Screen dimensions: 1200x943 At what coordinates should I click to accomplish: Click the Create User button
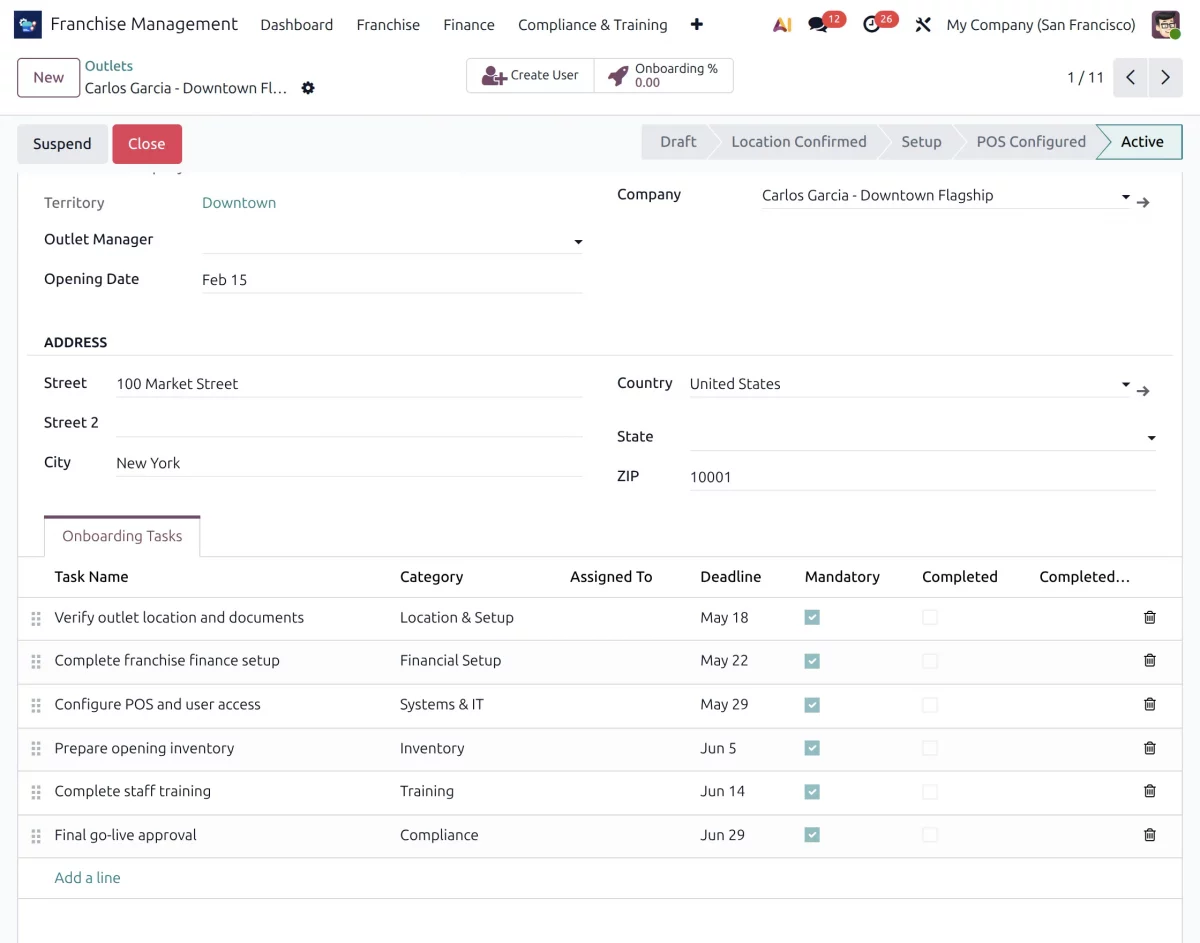(x=531, y=76)
